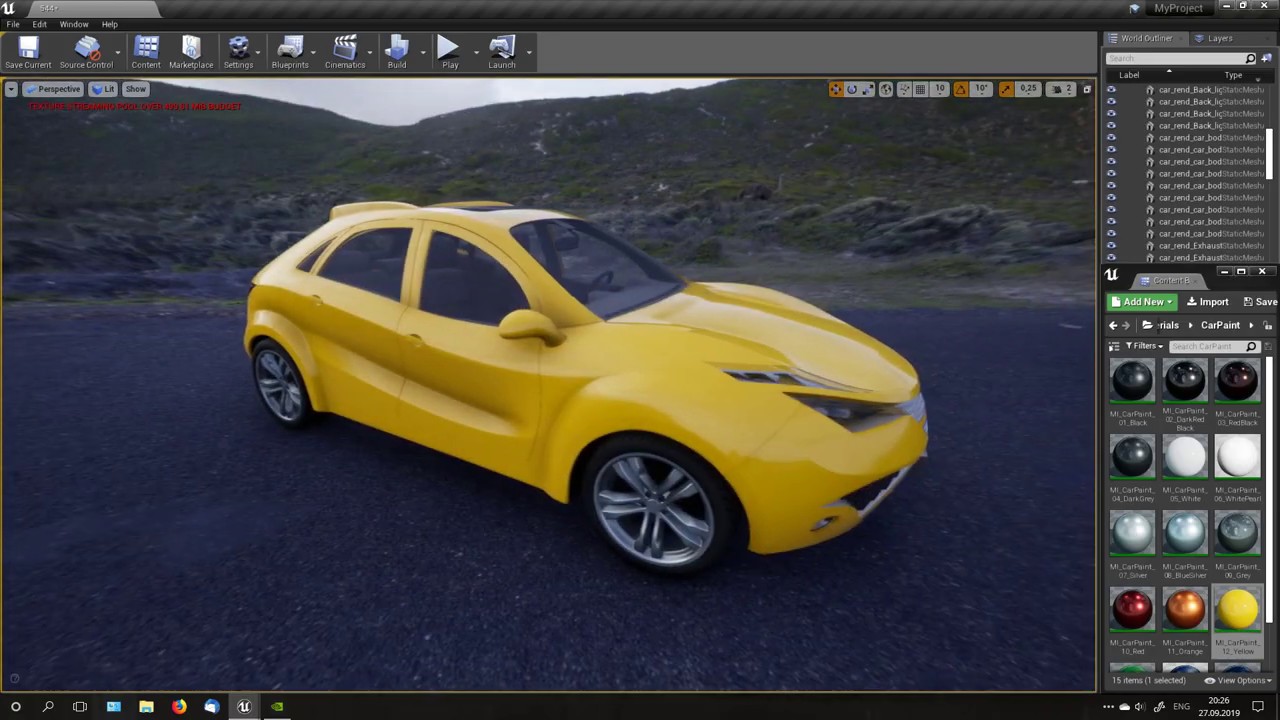
Task: Open View Options in the Content Browser
Action: click(x=1238, y=680)
